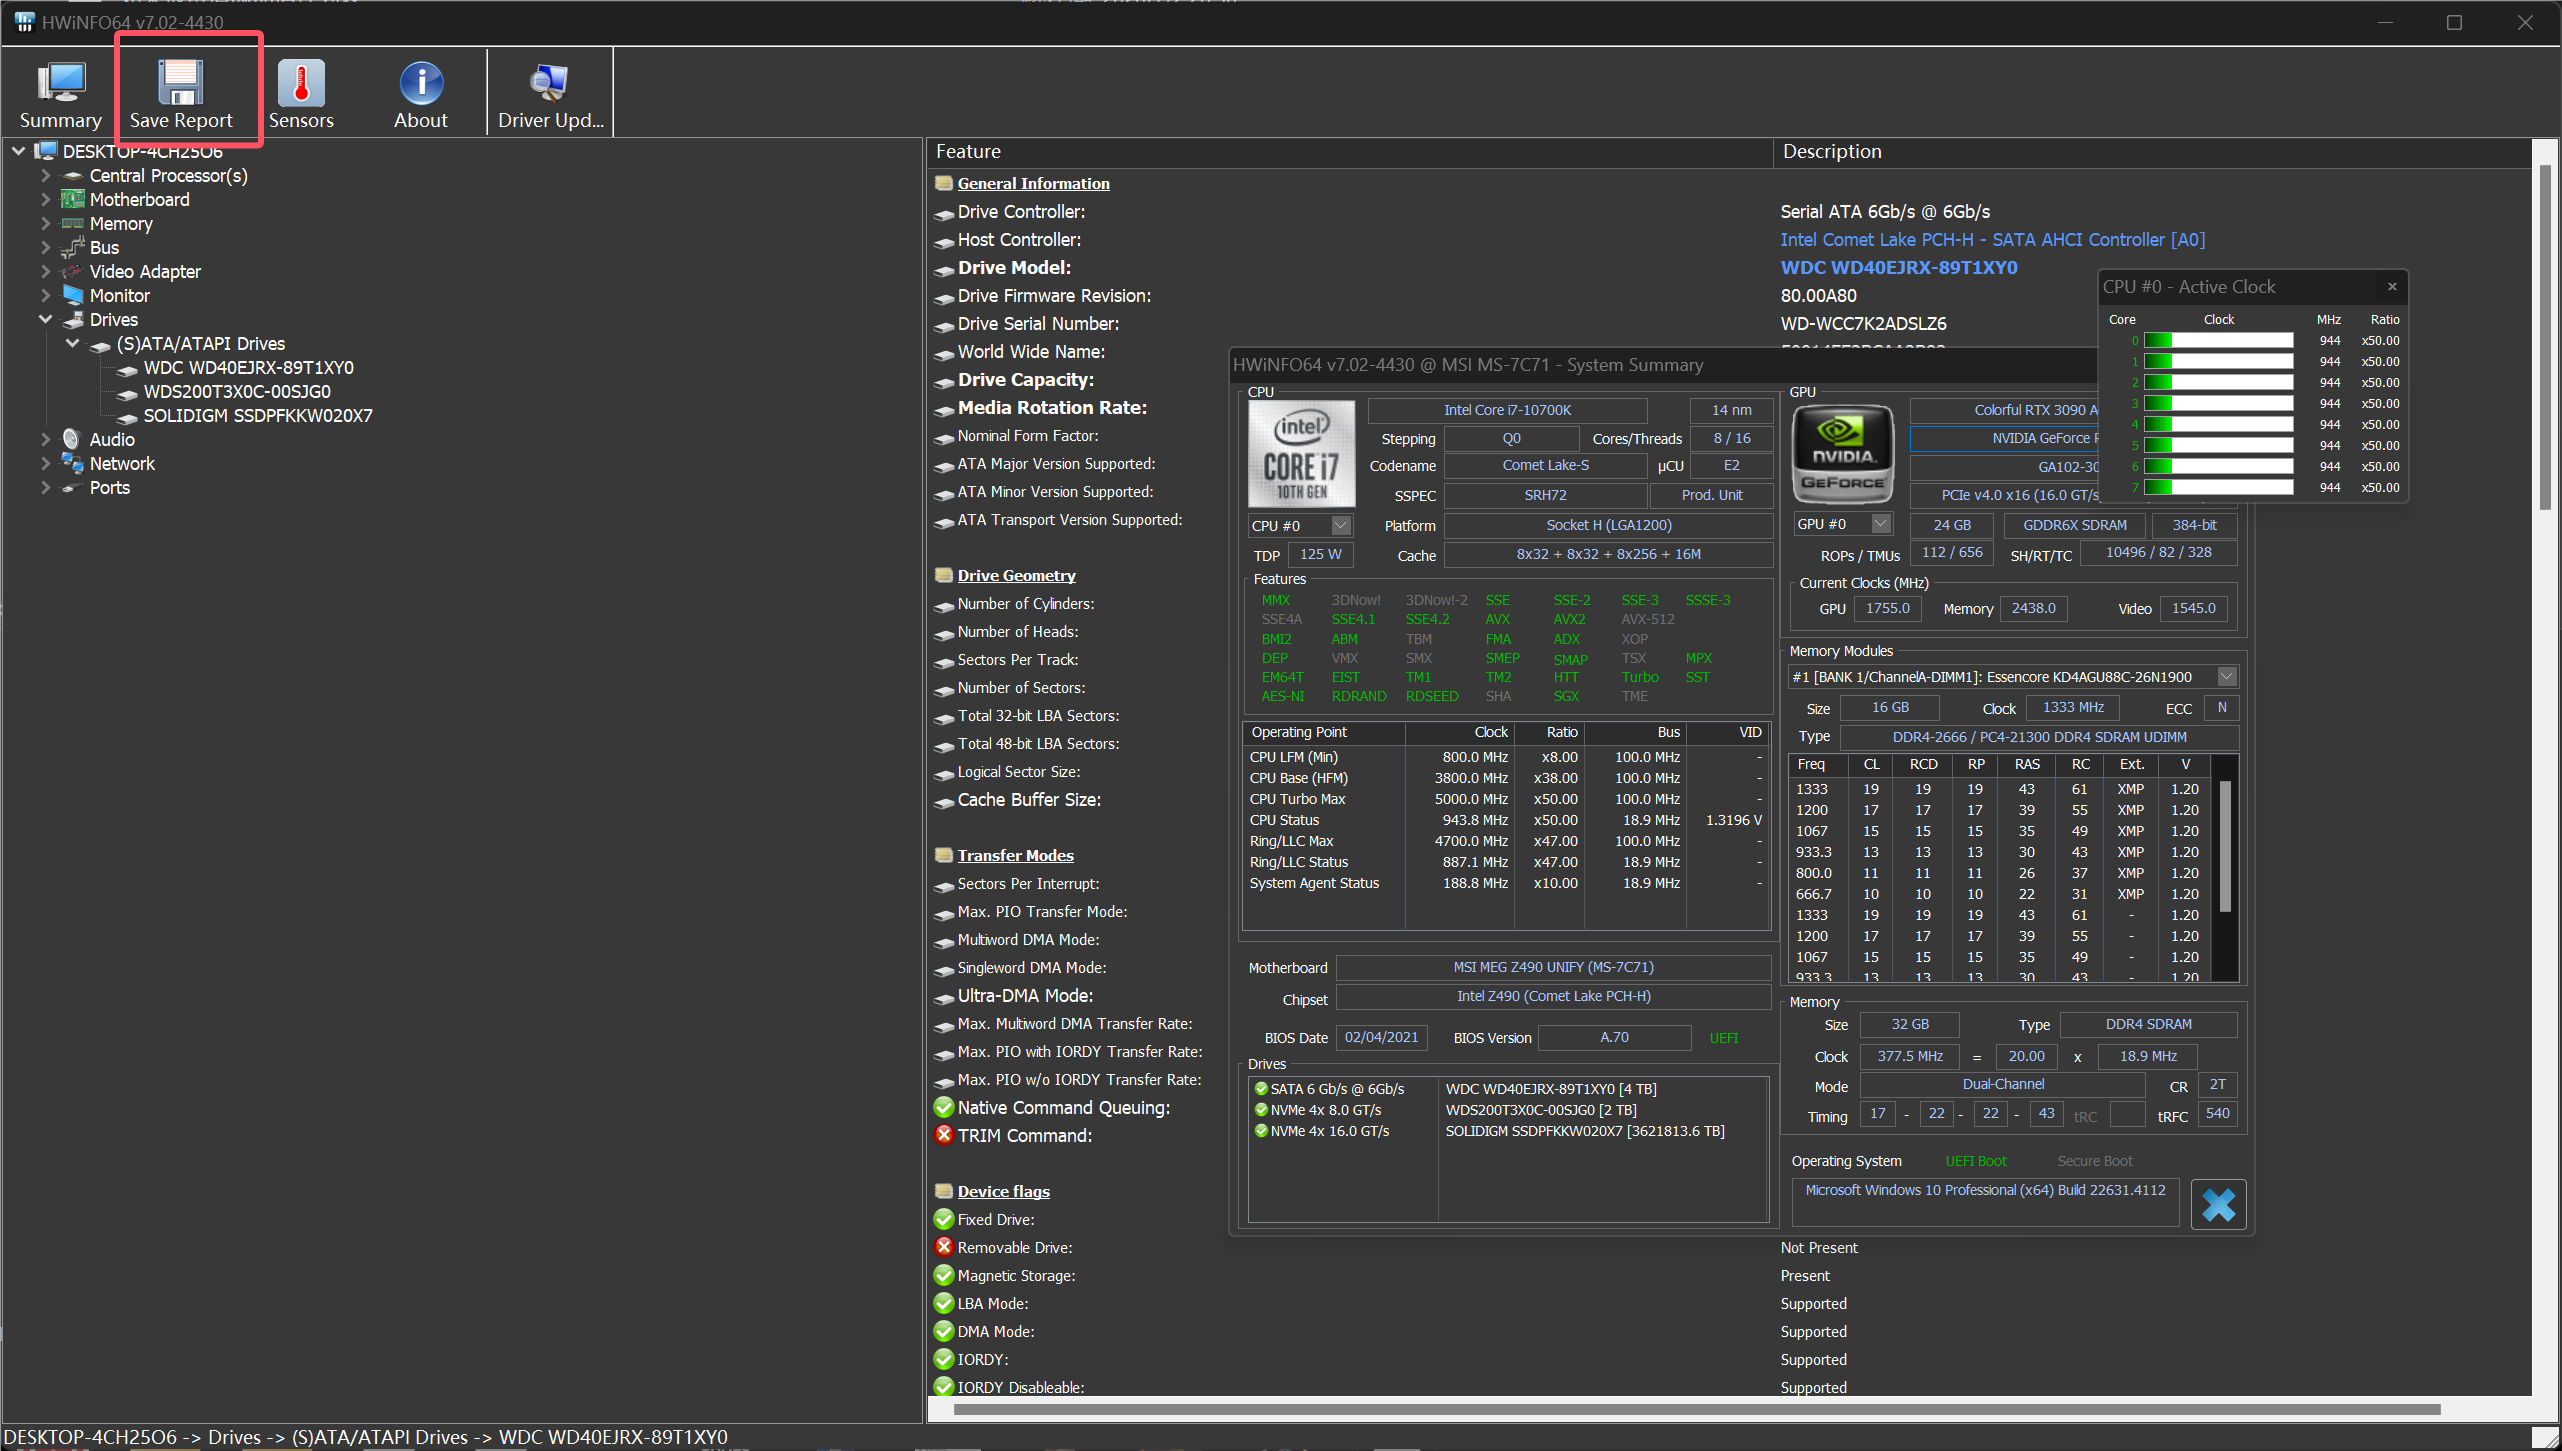The height and width of the screenshot is (1451, 2562).
Task: Click the Motherboard tree icon
Action: coord(72,199)
